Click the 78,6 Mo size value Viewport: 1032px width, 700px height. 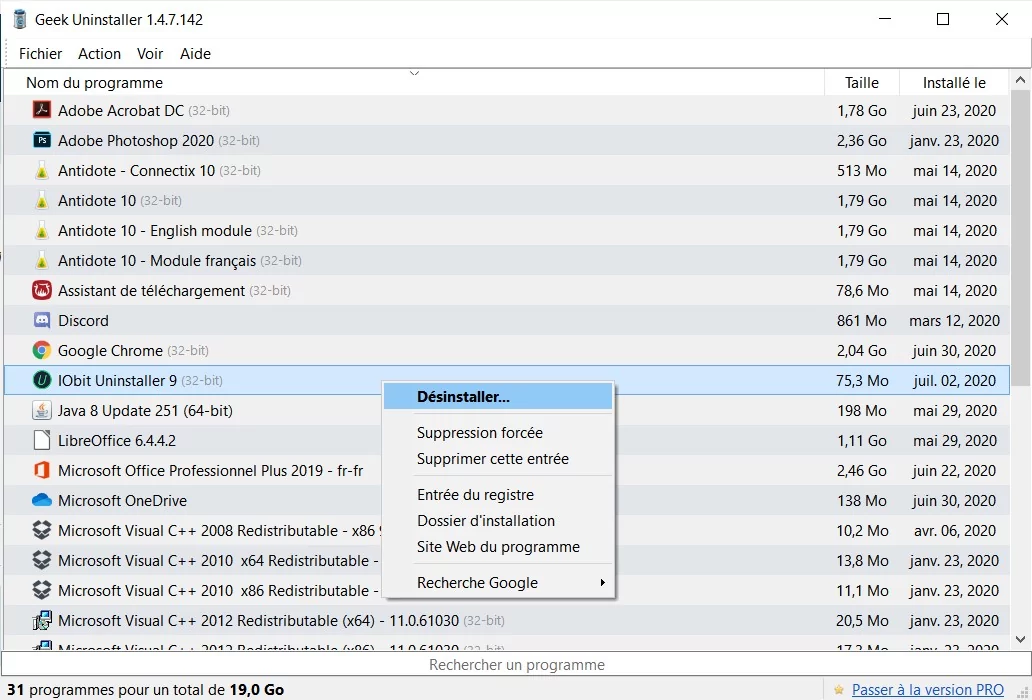(862, 291)
